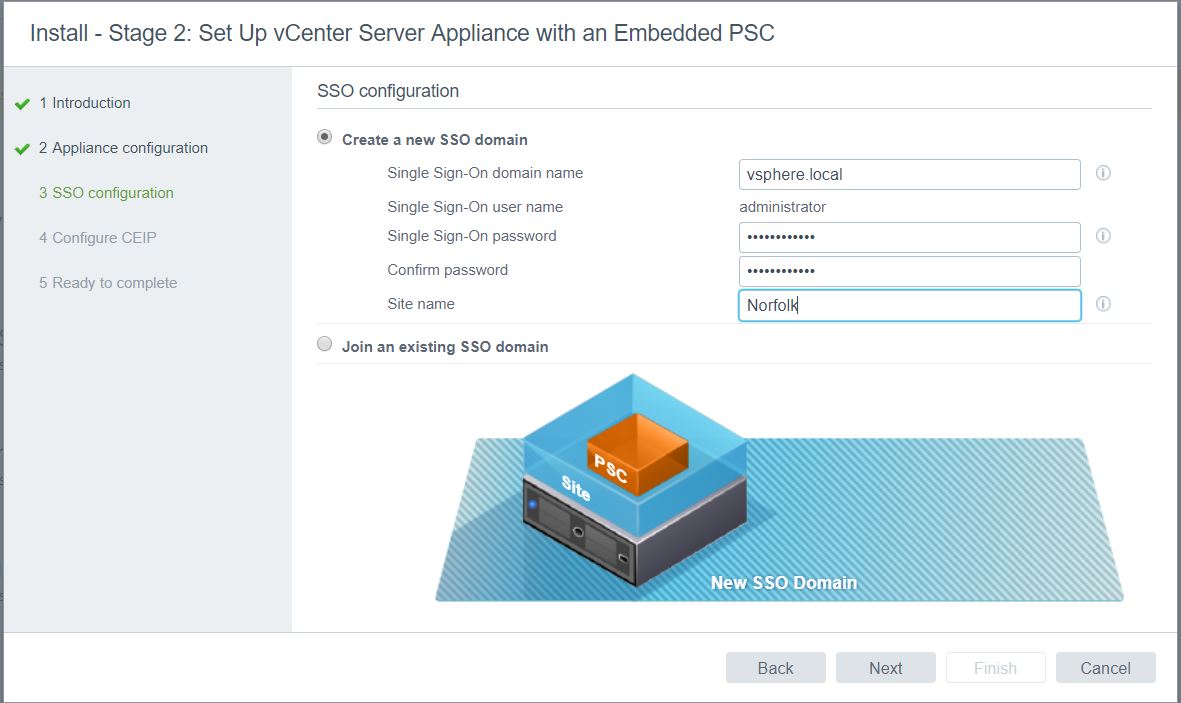The image size is (1181, 703).
Task: Click the PSC and Site diagram illustration
Action: pos(780,488)
